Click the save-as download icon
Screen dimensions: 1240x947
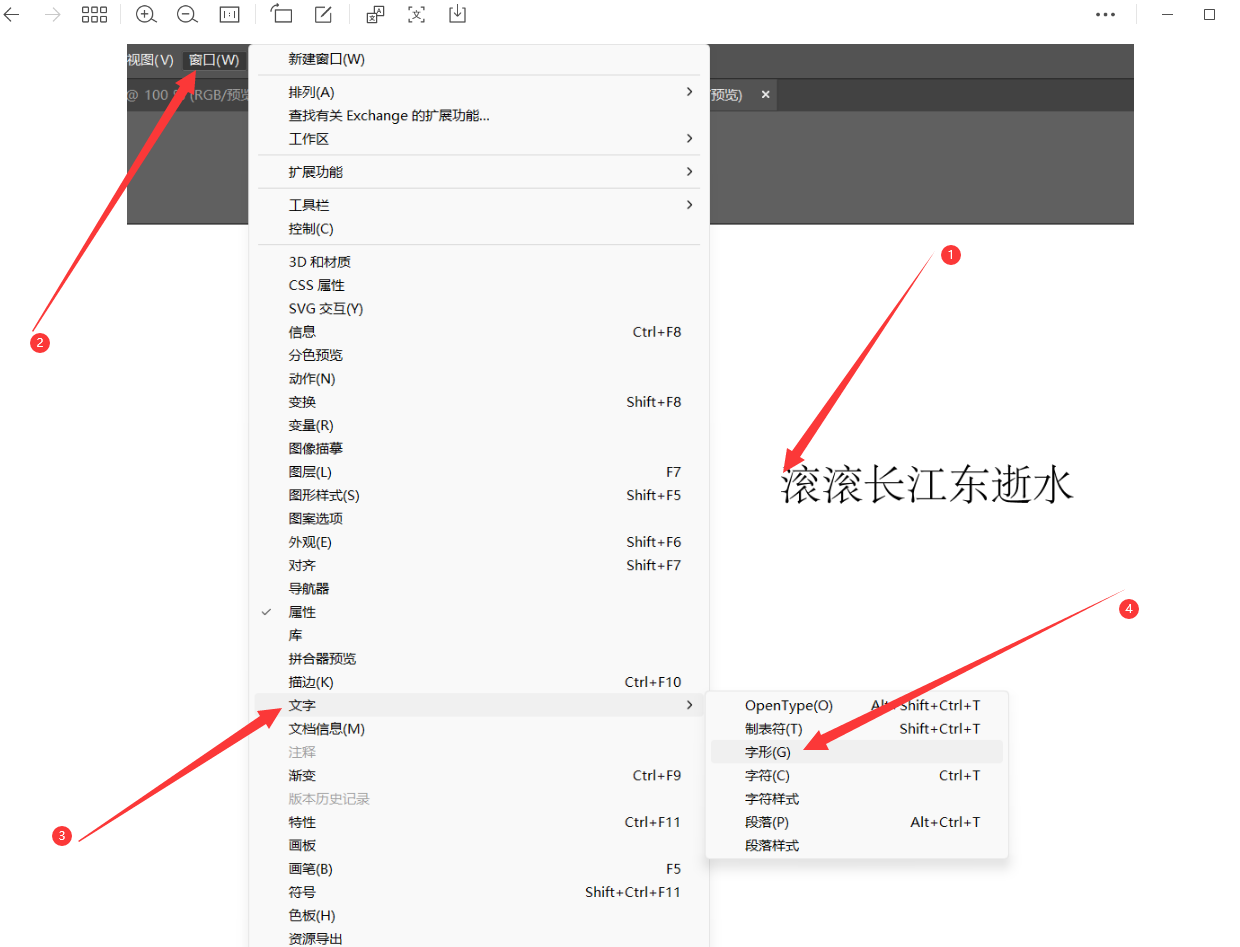point(457,14)
